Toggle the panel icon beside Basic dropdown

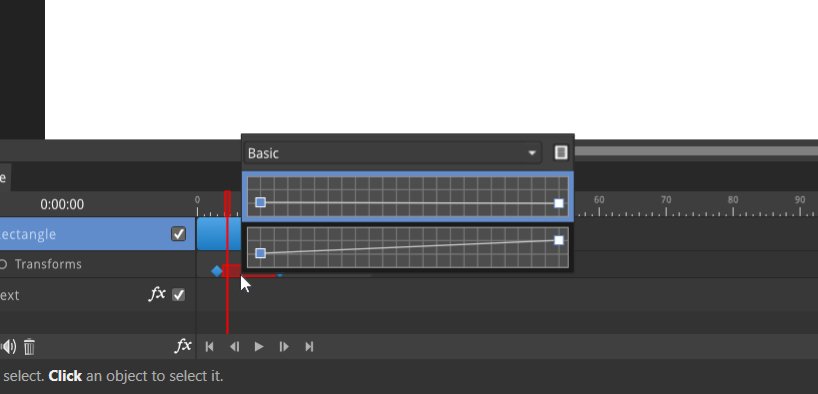click(561, 152)
